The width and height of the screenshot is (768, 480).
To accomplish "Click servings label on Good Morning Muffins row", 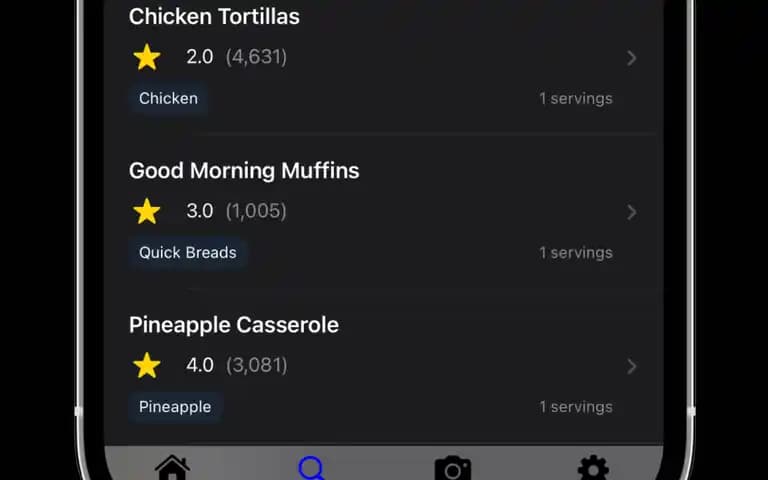I will [576, 253].
